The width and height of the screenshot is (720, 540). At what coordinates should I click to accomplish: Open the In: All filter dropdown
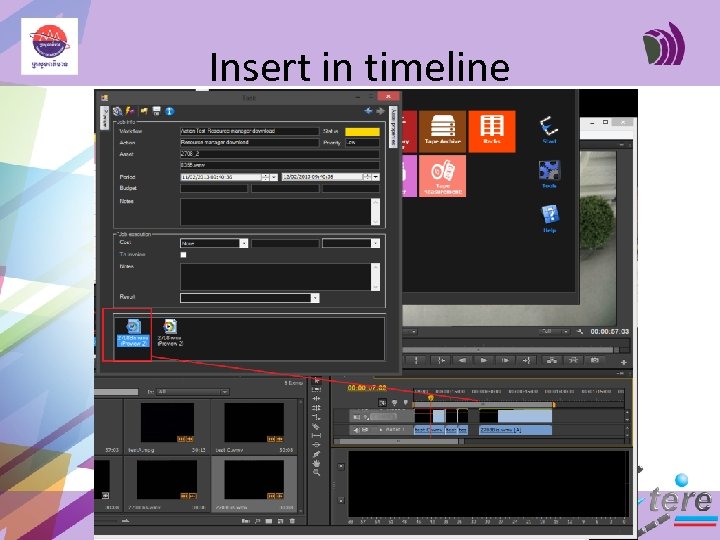pyautogui.click(x=192, y=392)
